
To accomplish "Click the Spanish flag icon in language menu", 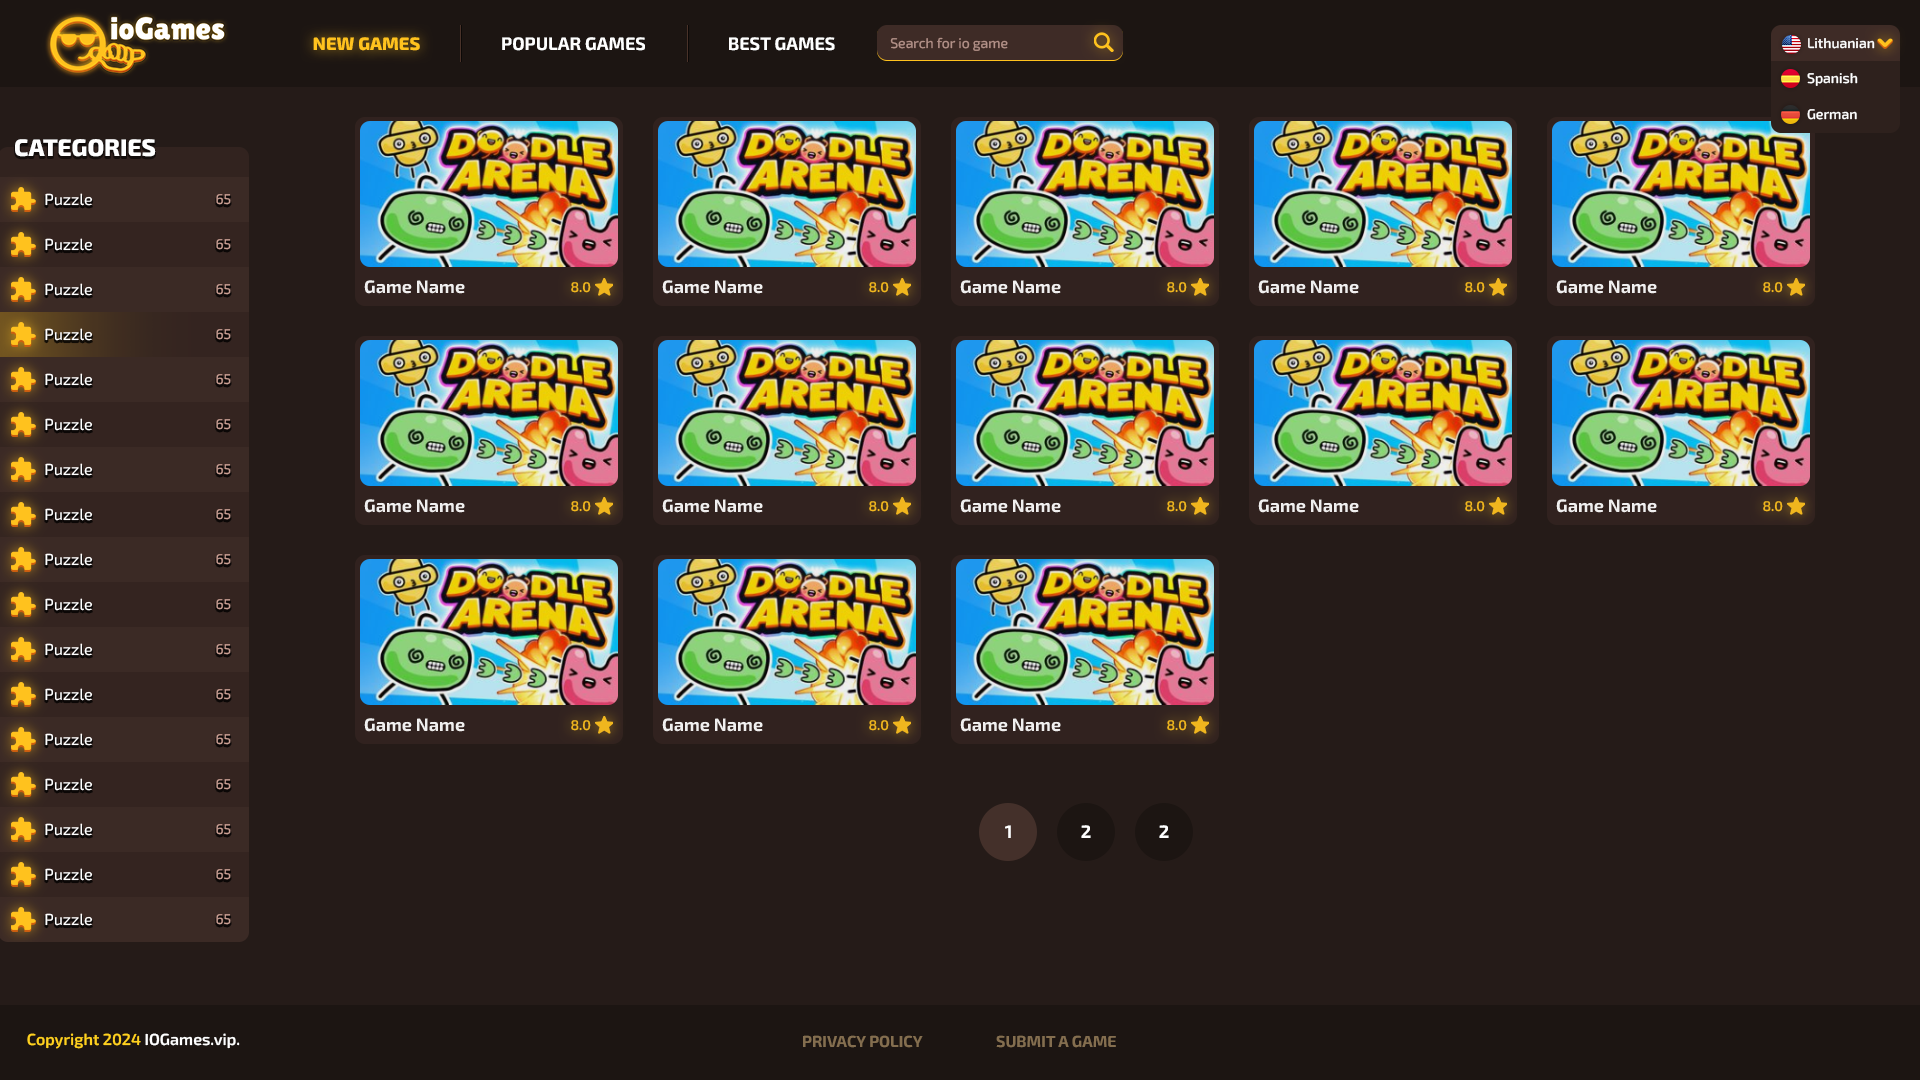I will click(1791, 78).
